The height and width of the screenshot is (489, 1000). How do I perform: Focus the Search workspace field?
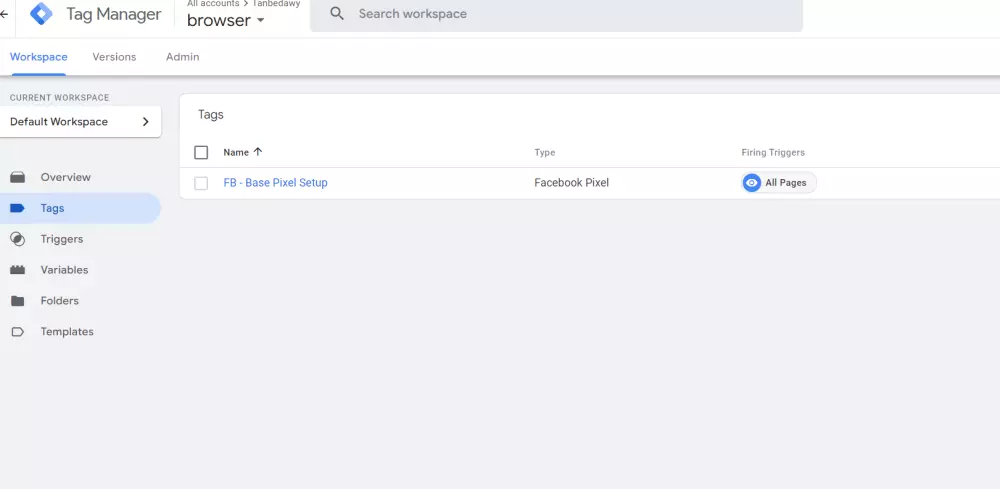556,14
